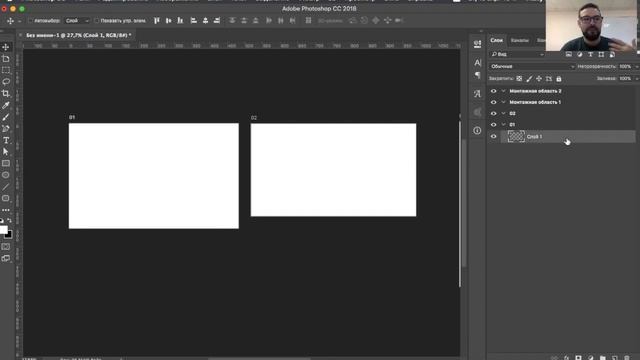
Task: Toggle Quick Mask mode
Action: (6, 247)
